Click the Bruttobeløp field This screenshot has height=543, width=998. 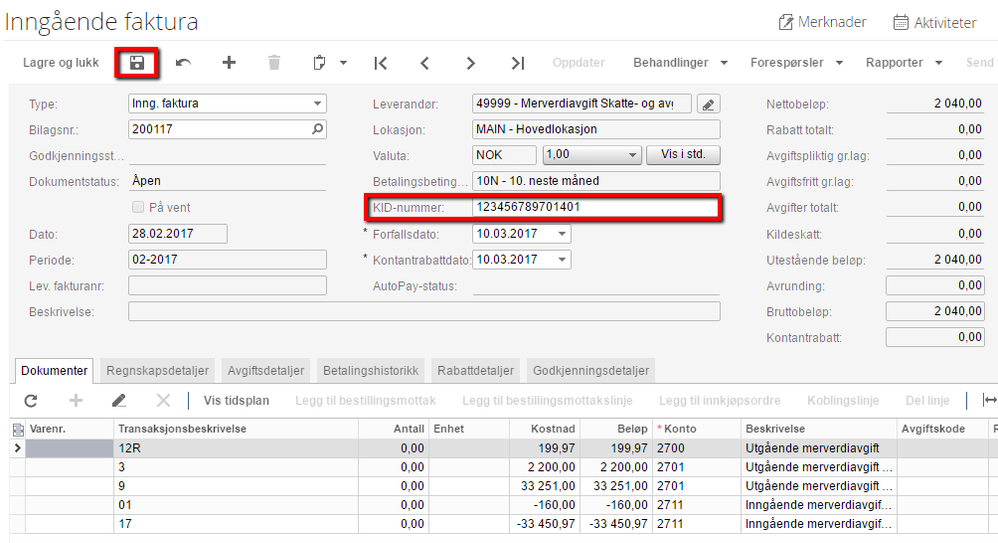coord(936,311)
